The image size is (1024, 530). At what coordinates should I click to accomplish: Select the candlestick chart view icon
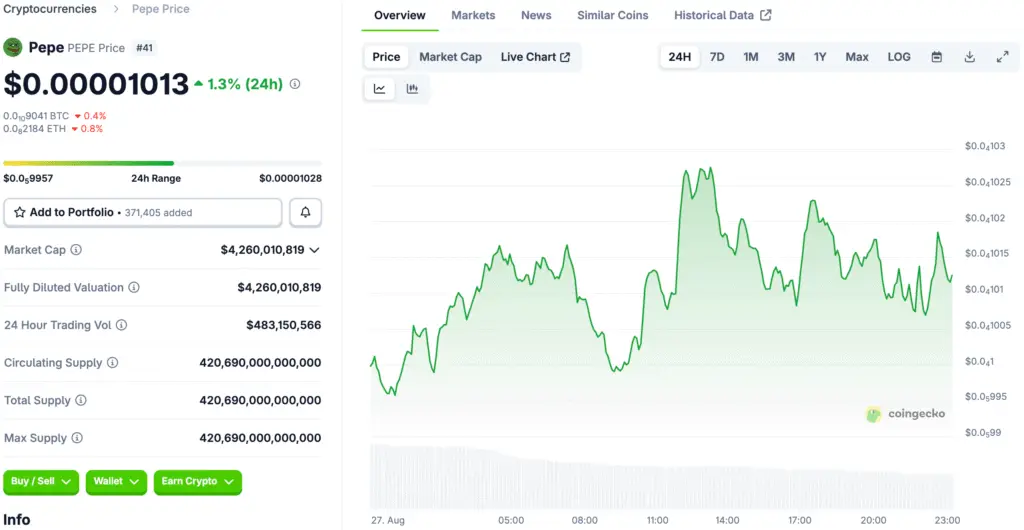coord(412,89)
